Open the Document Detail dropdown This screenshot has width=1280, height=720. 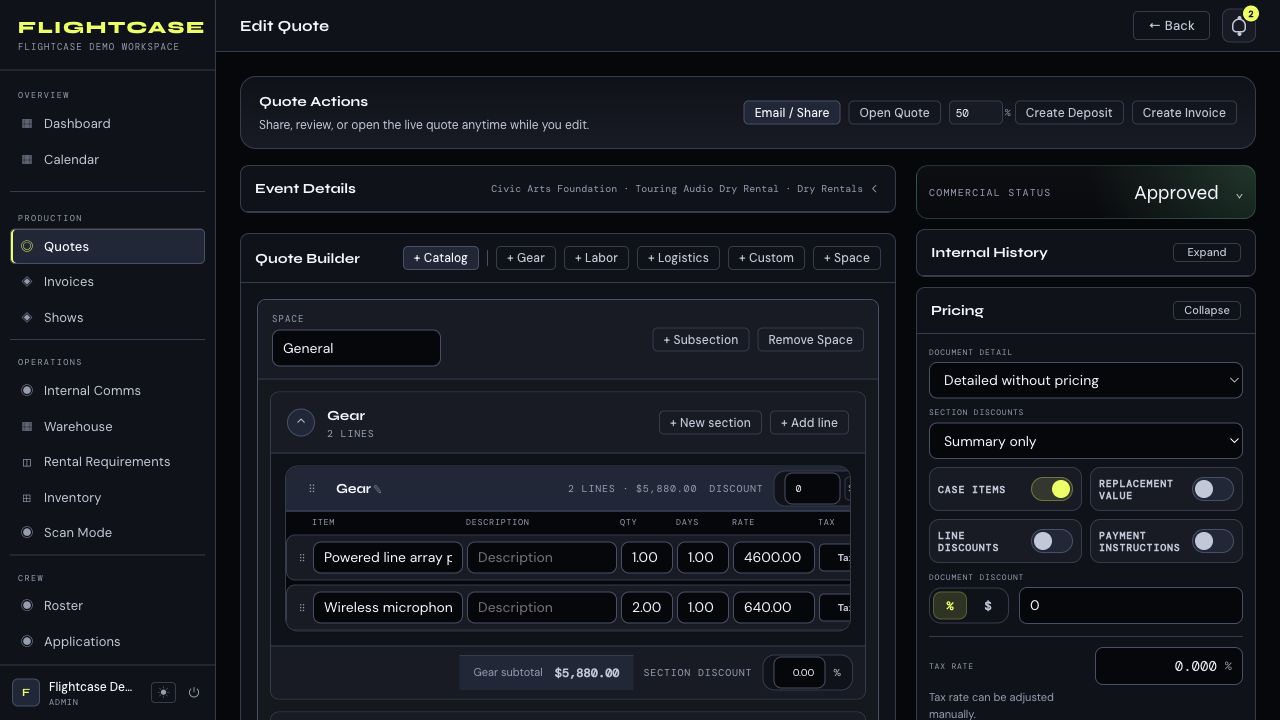(1086, 380)
